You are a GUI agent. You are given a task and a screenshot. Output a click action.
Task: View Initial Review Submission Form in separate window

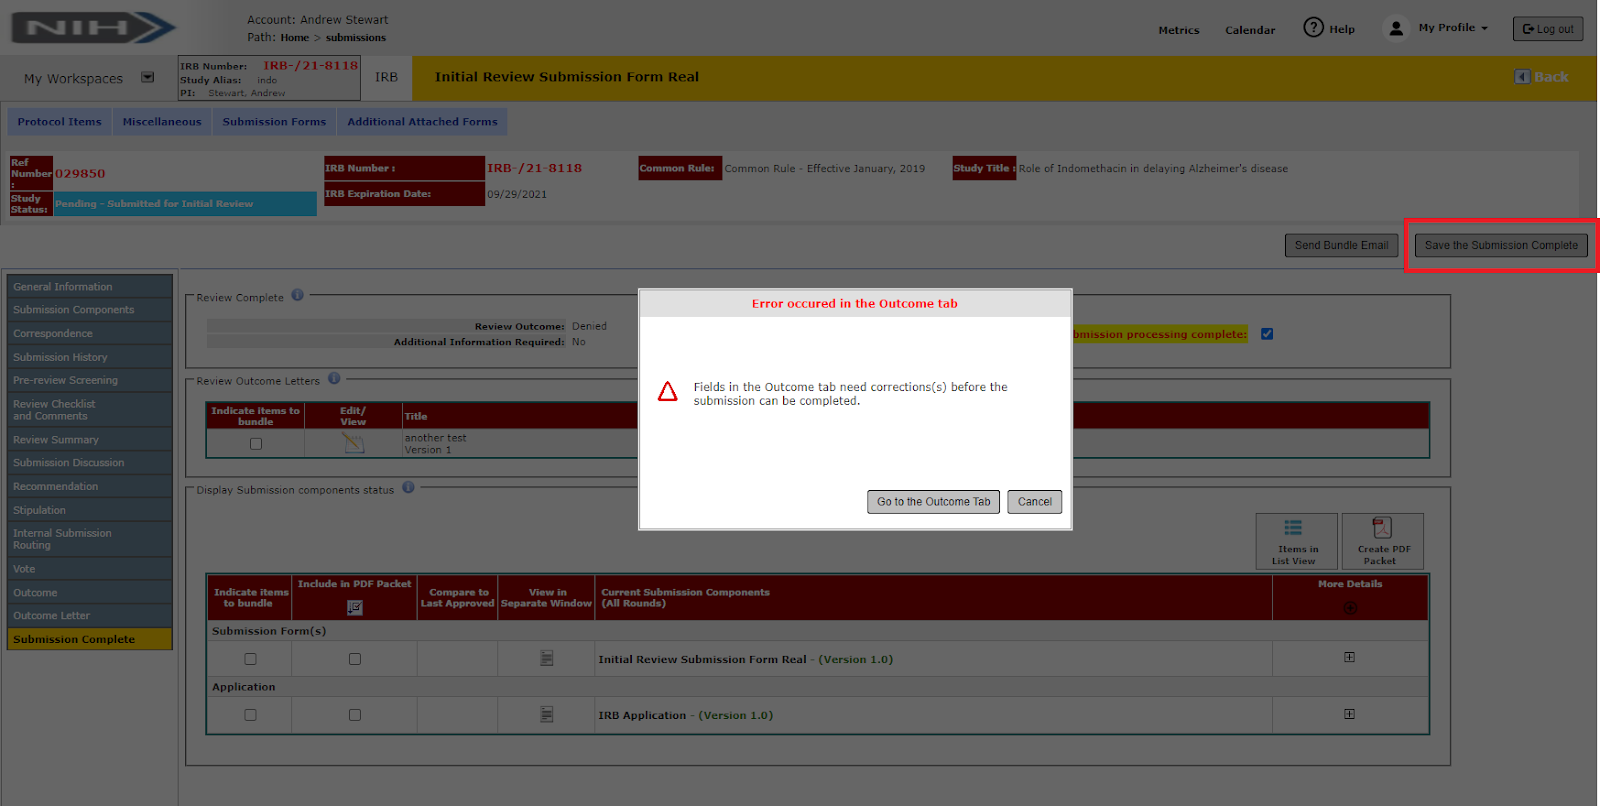point(547,658)
